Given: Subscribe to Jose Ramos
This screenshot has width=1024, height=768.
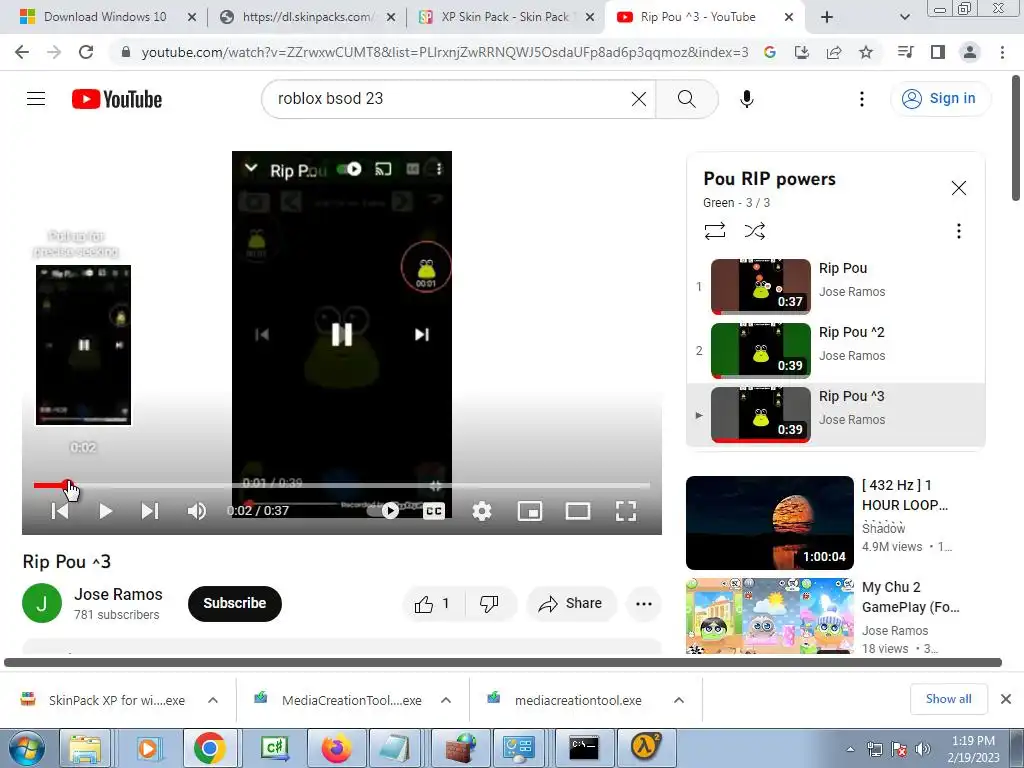Looking at the screenshot, I should [234, 603].
